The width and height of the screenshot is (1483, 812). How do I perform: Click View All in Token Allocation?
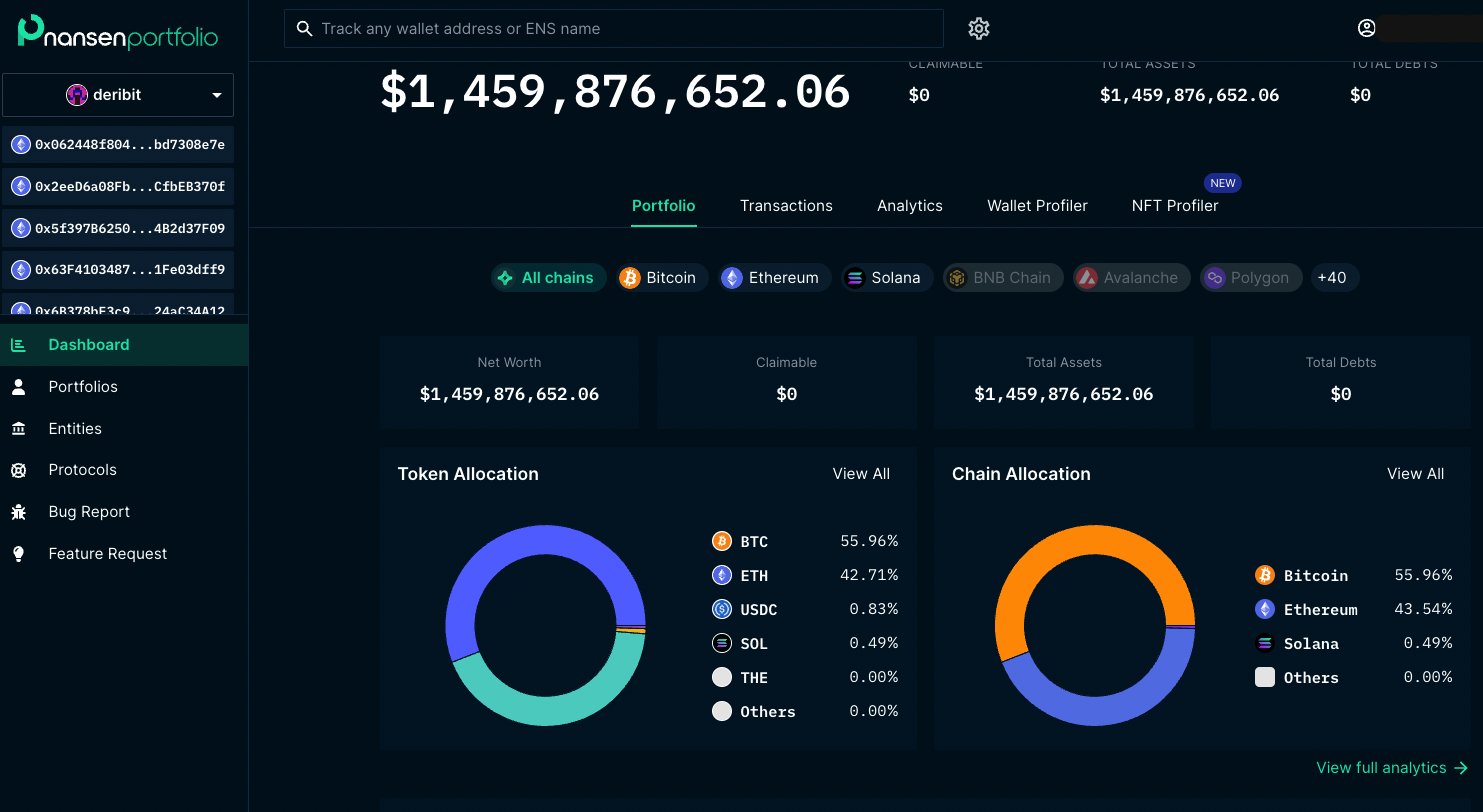click(x=861, y=474)
